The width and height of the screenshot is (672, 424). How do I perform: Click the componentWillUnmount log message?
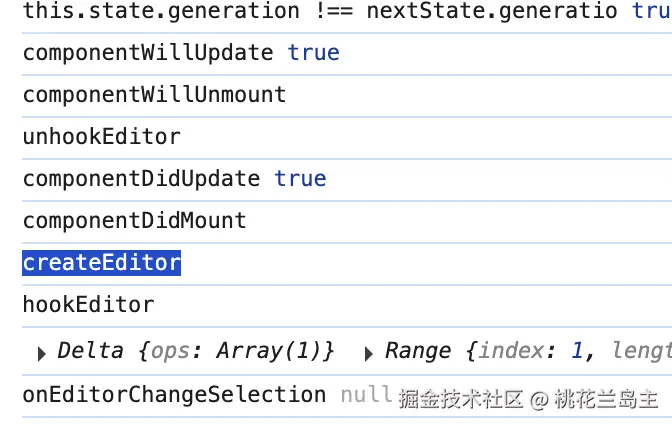[x=154, y=95]
